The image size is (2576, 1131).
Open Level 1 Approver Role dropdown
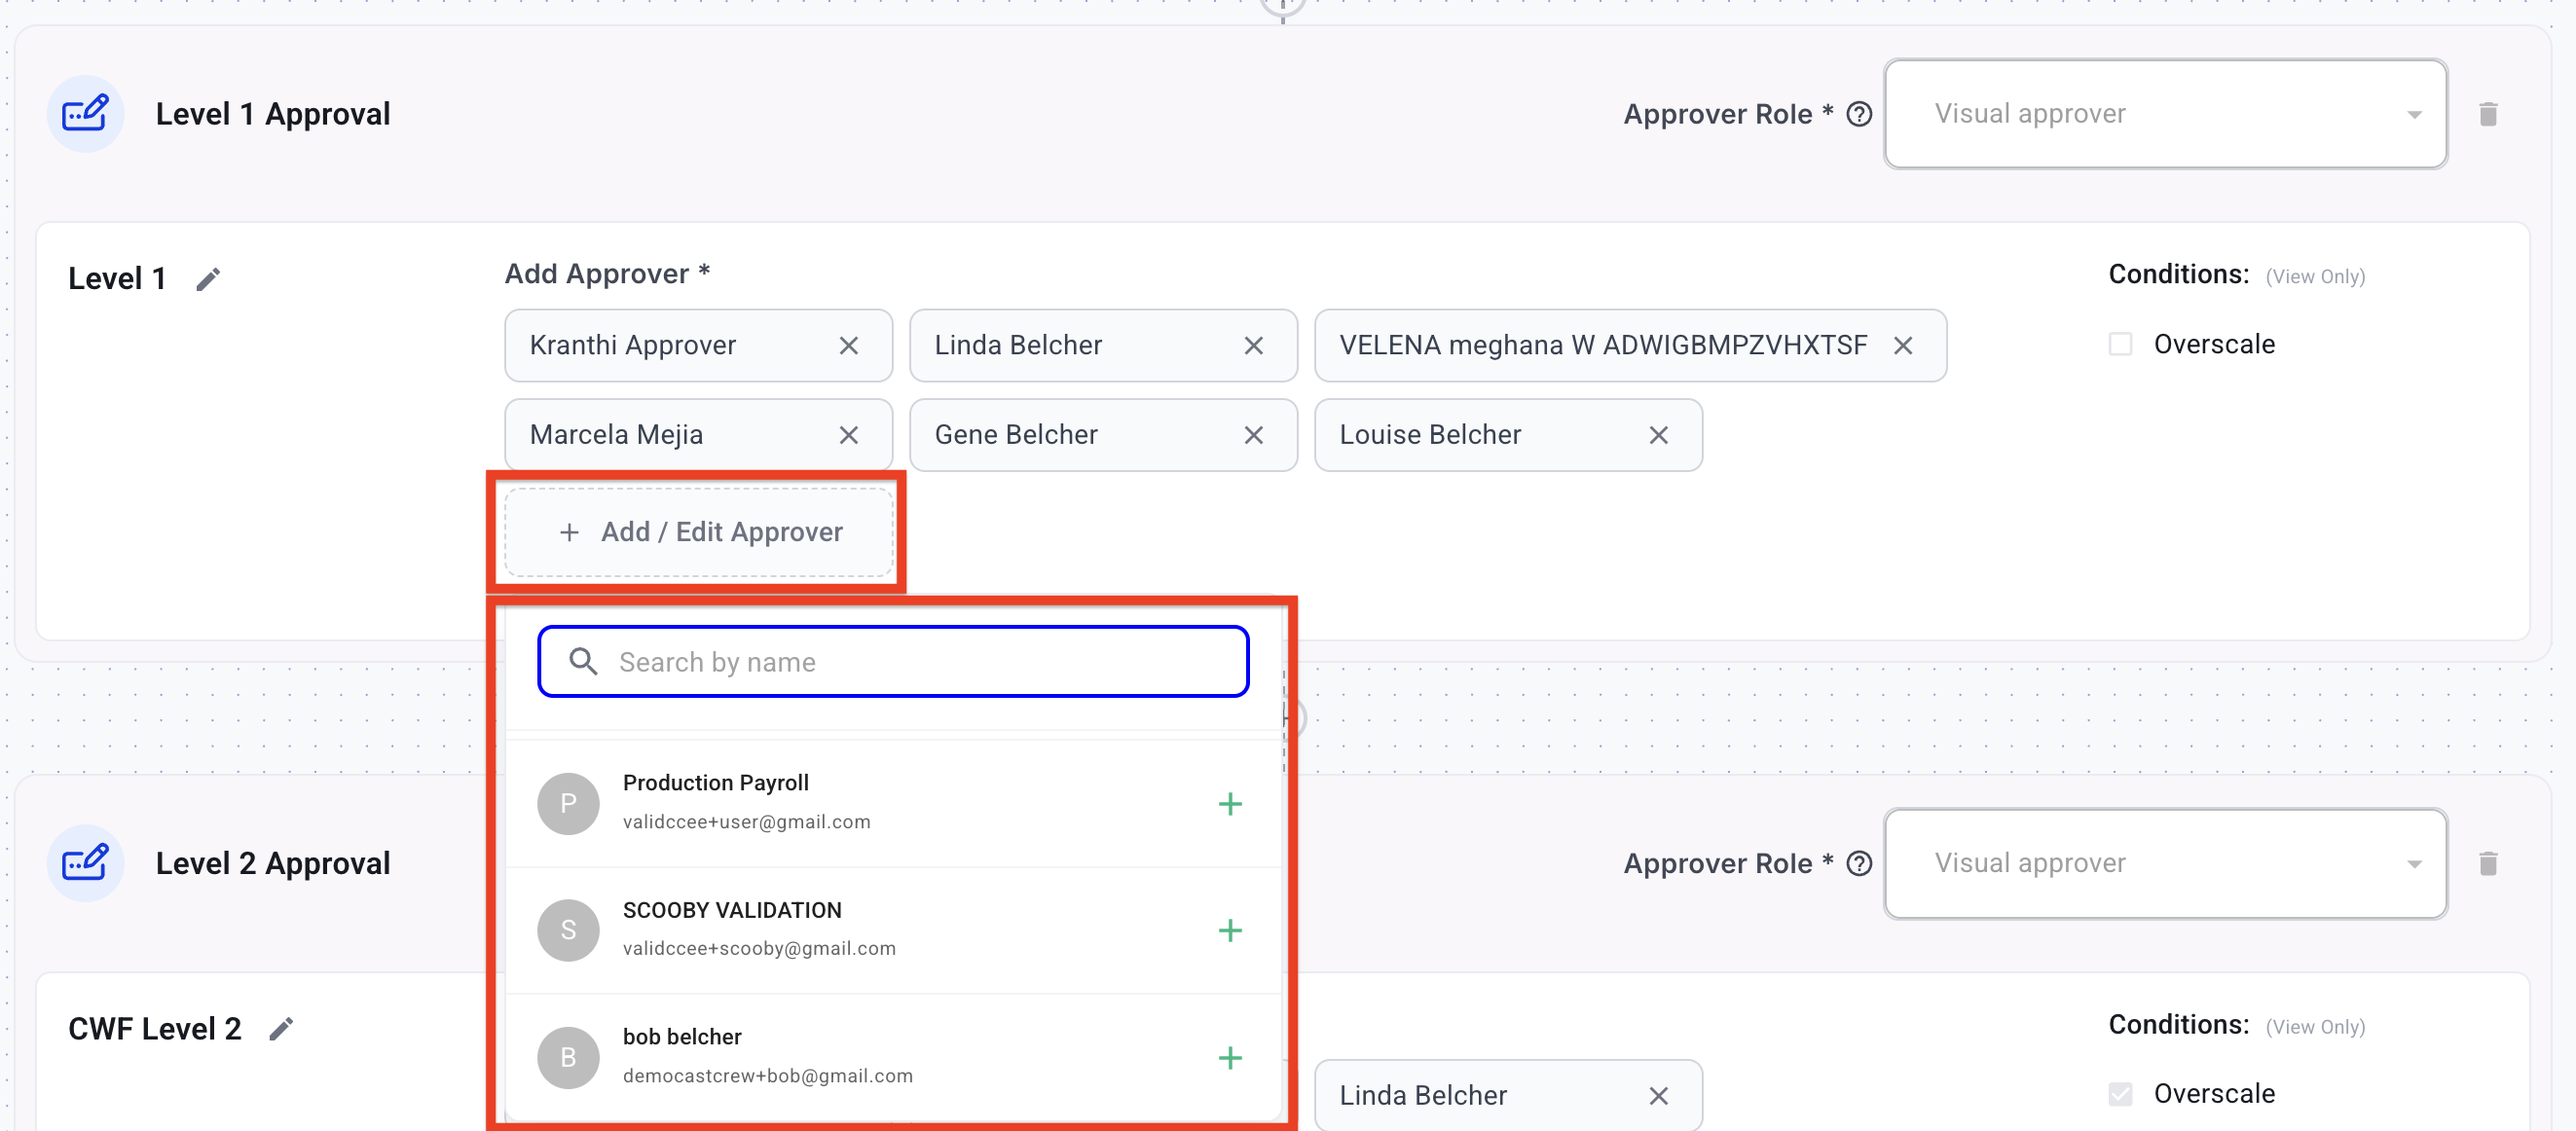point(2166,114)
